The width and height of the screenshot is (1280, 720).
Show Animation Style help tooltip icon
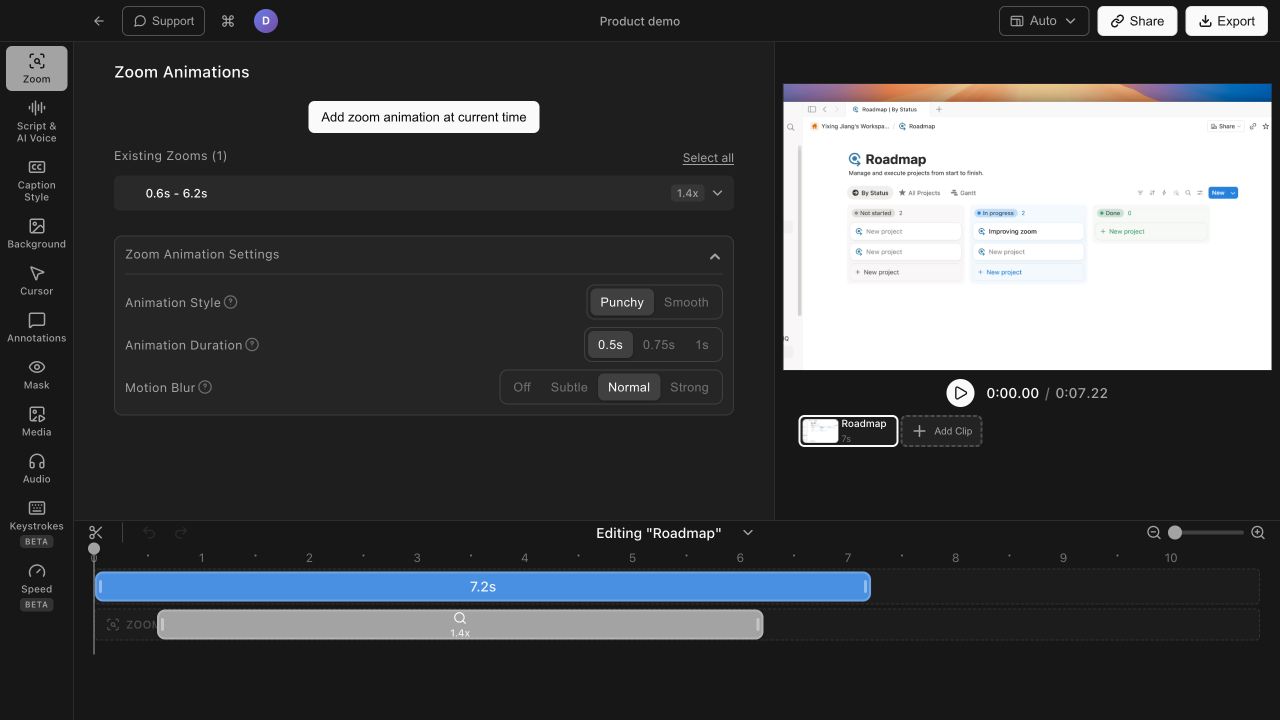[x=231, y=302]
